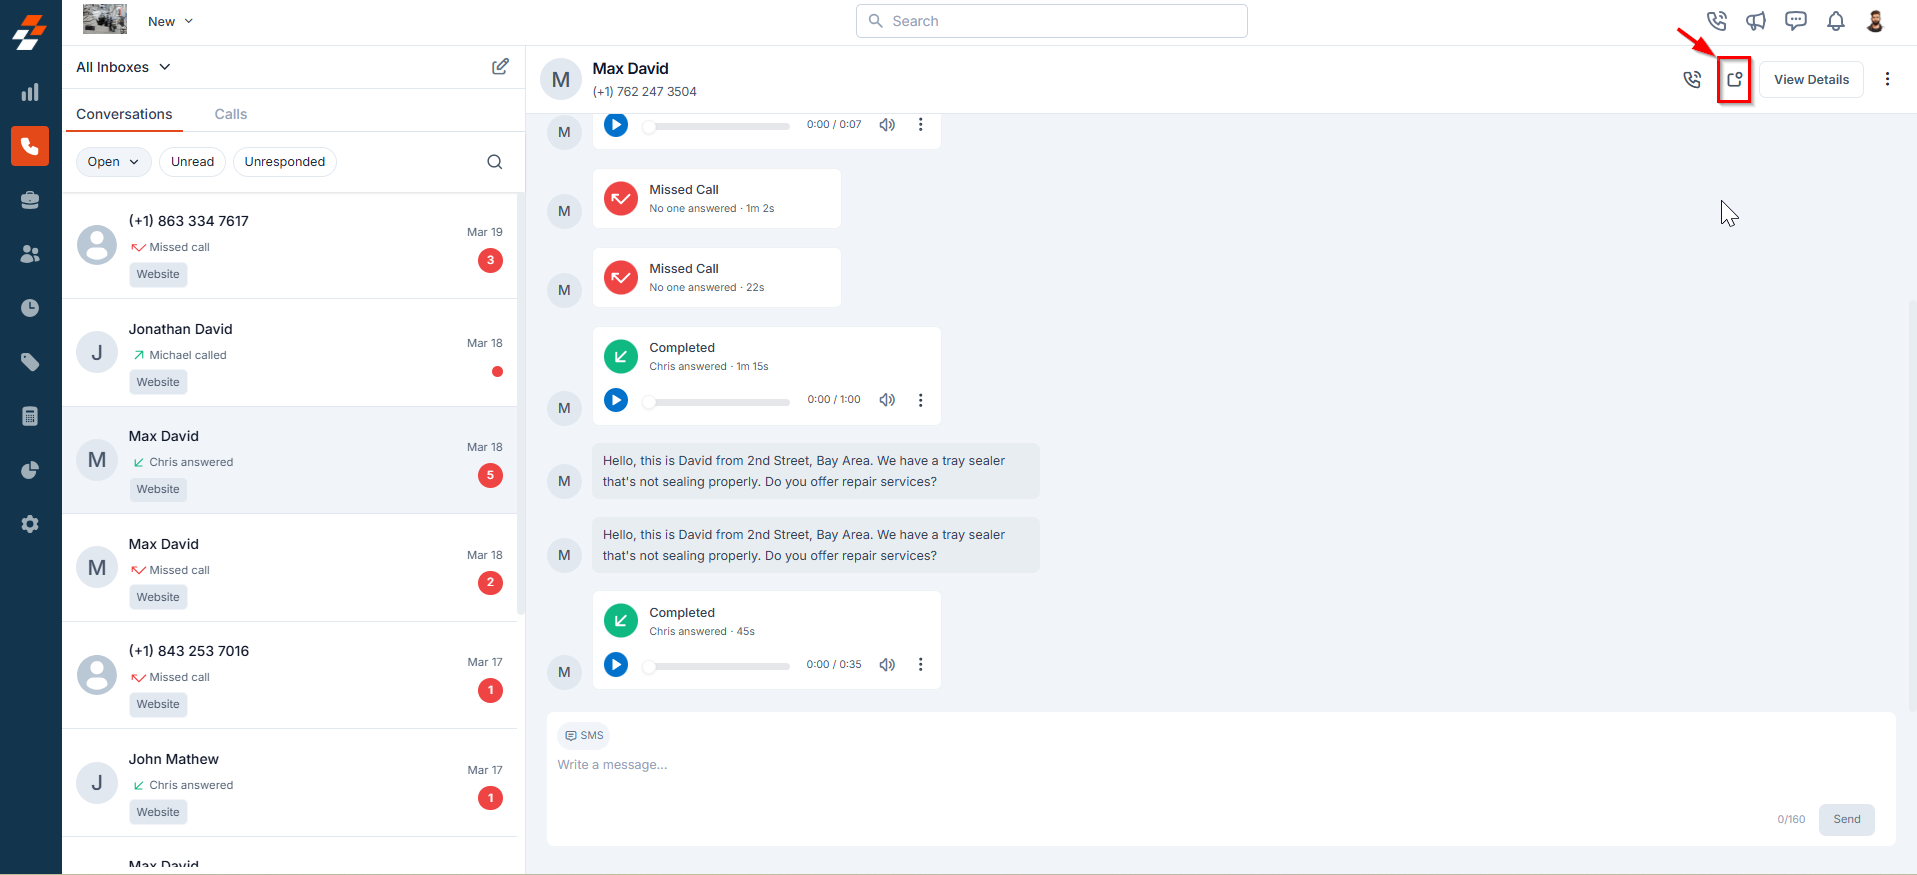Open the Open status filter dropdown

pos(113,162)
